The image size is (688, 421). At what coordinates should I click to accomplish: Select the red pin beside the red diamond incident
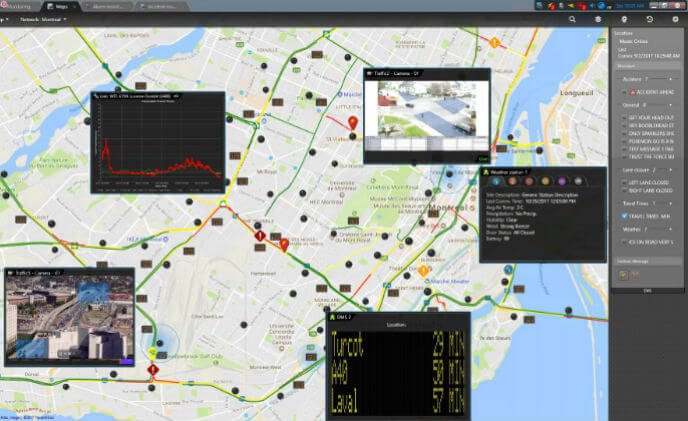284,244
